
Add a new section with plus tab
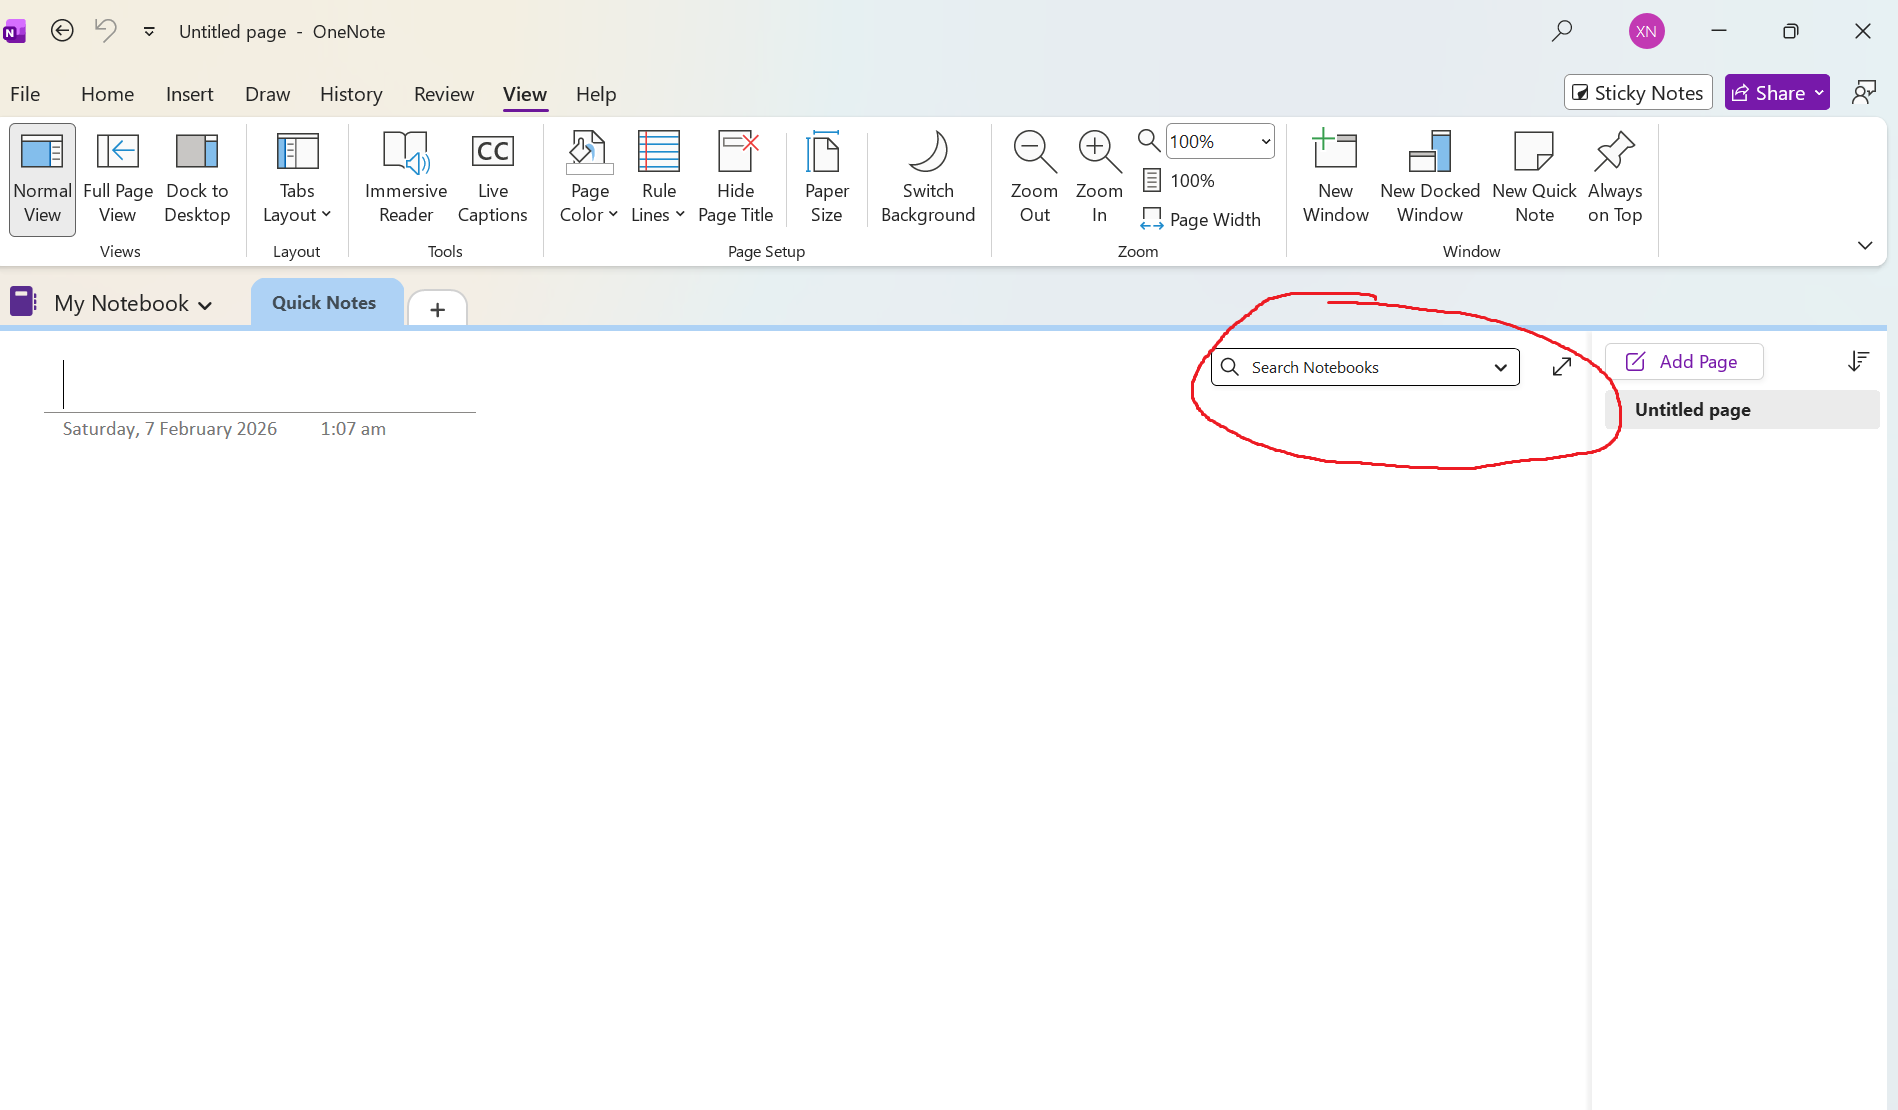pyautogui.click(x=437, y=309)
